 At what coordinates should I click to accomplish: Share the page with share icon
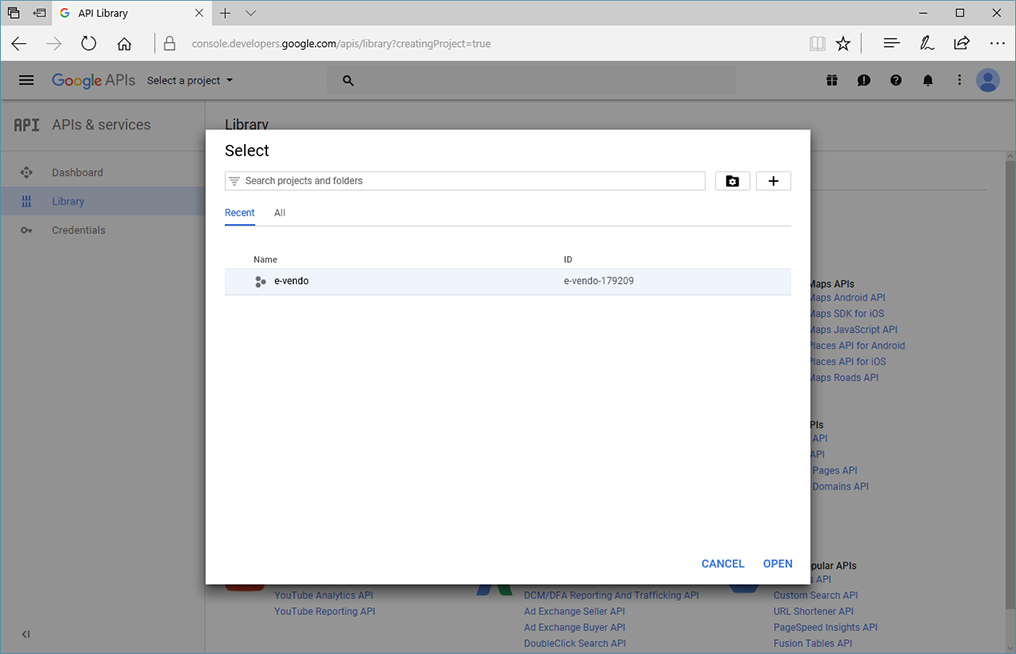(962, 43)
